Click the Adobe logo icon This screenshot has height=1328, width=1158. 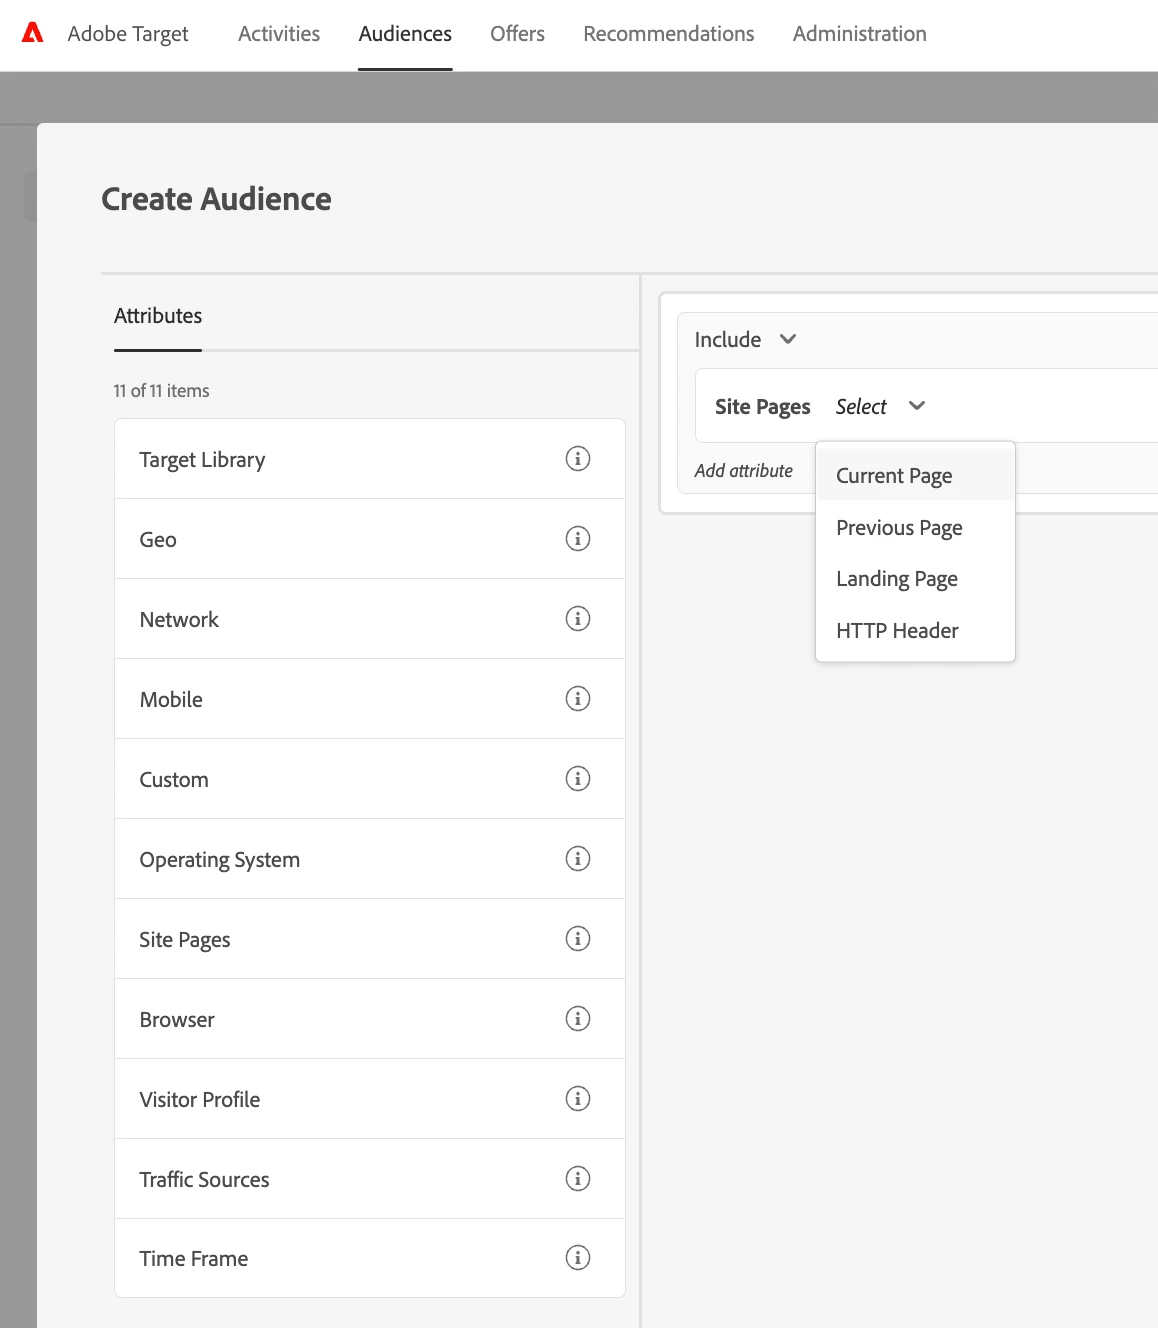pos(33,33)
